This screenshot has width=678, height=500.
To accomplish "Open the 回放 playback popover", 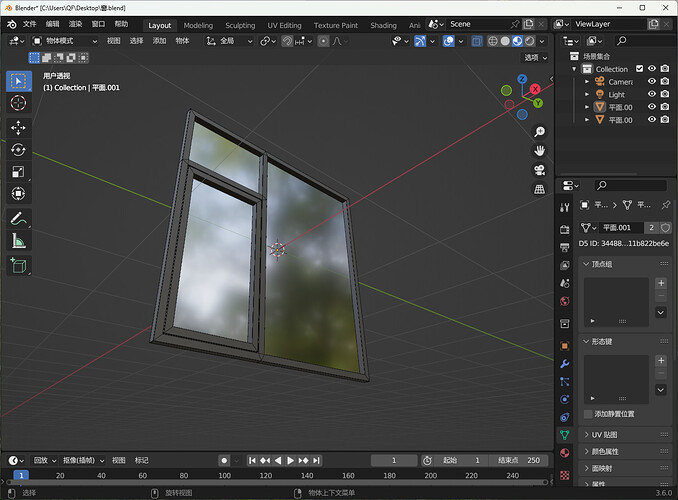I will point(42,460).
